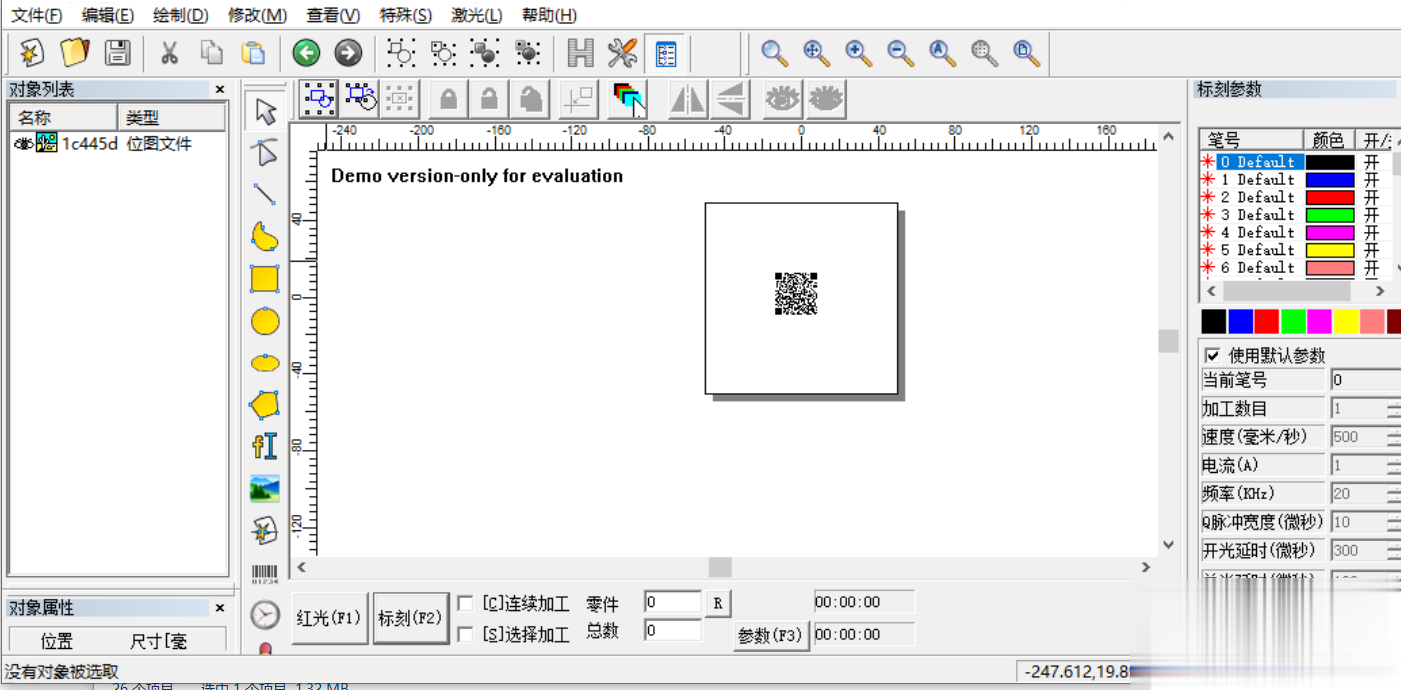
Task: Click the vertical mirror icon
Action: tap(729, 98)
